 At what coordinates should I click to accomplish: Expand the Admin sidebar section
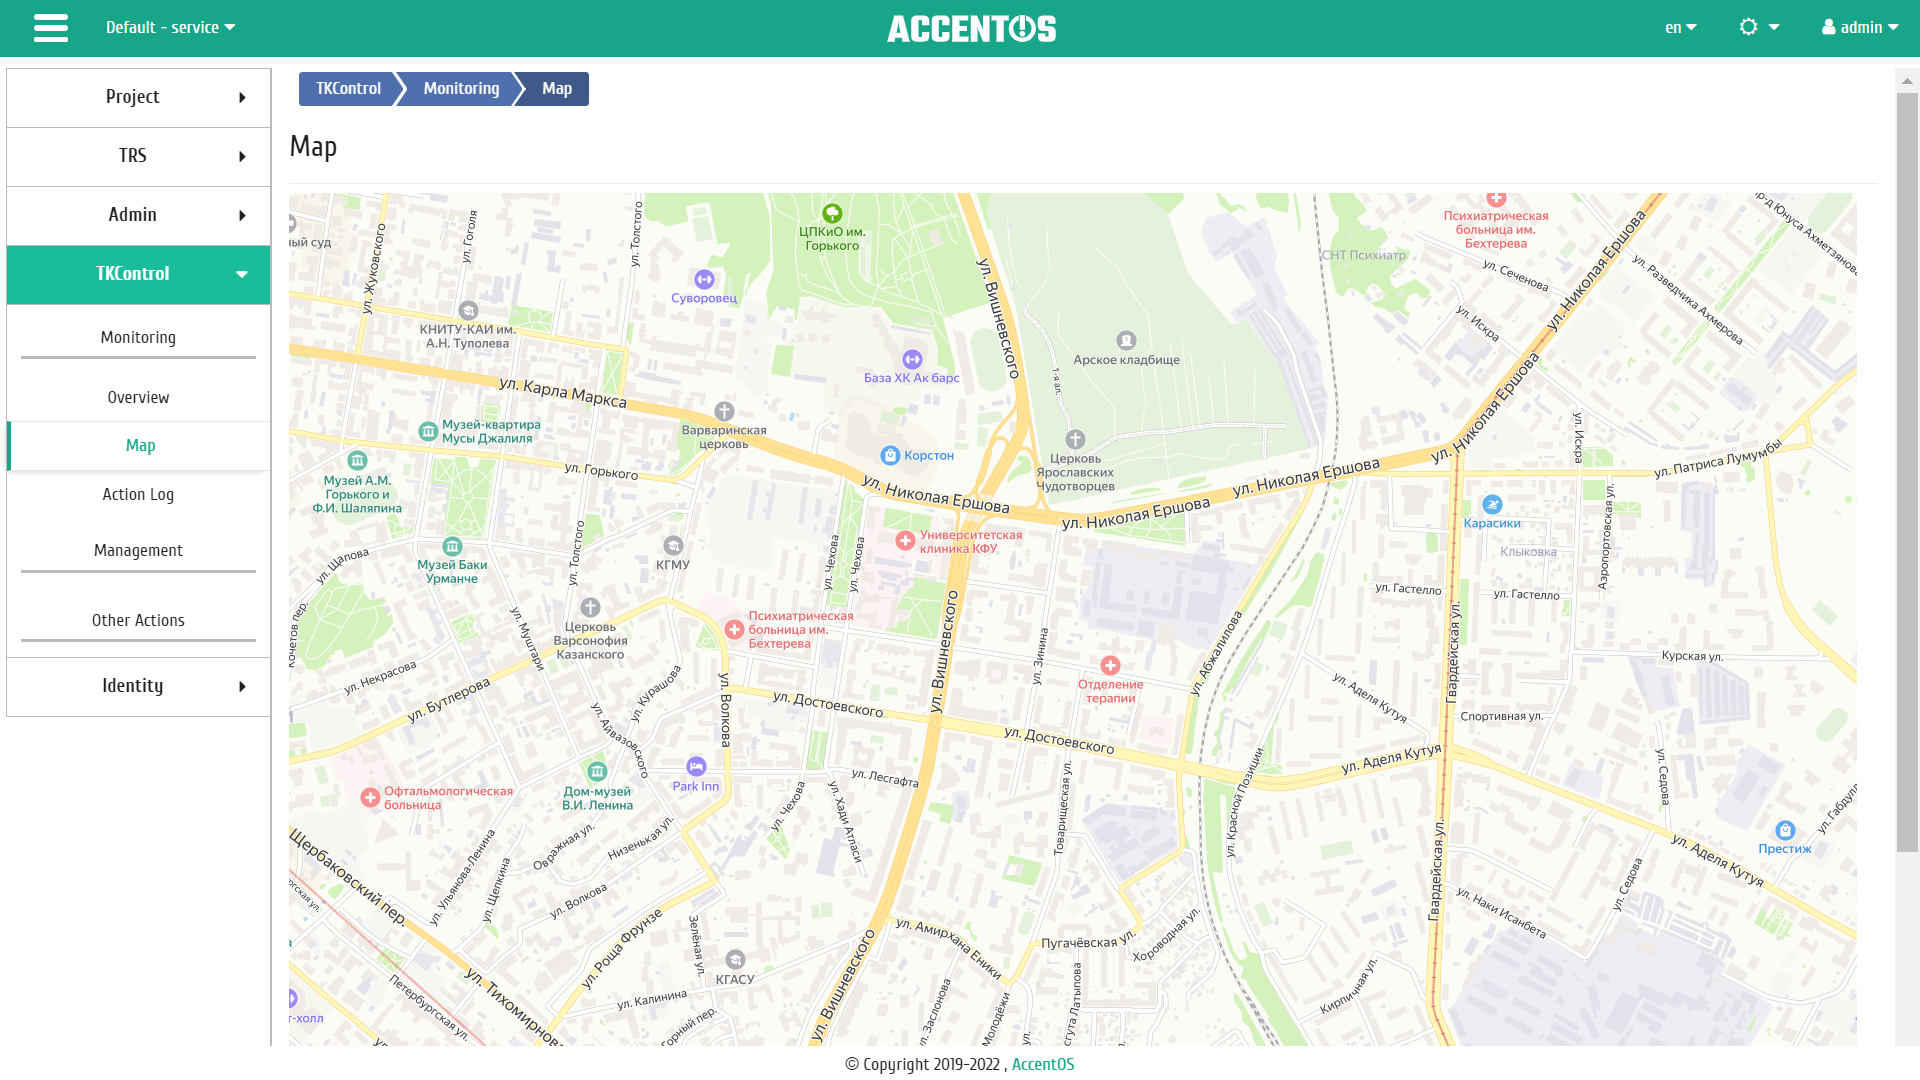tap(138, 215)
